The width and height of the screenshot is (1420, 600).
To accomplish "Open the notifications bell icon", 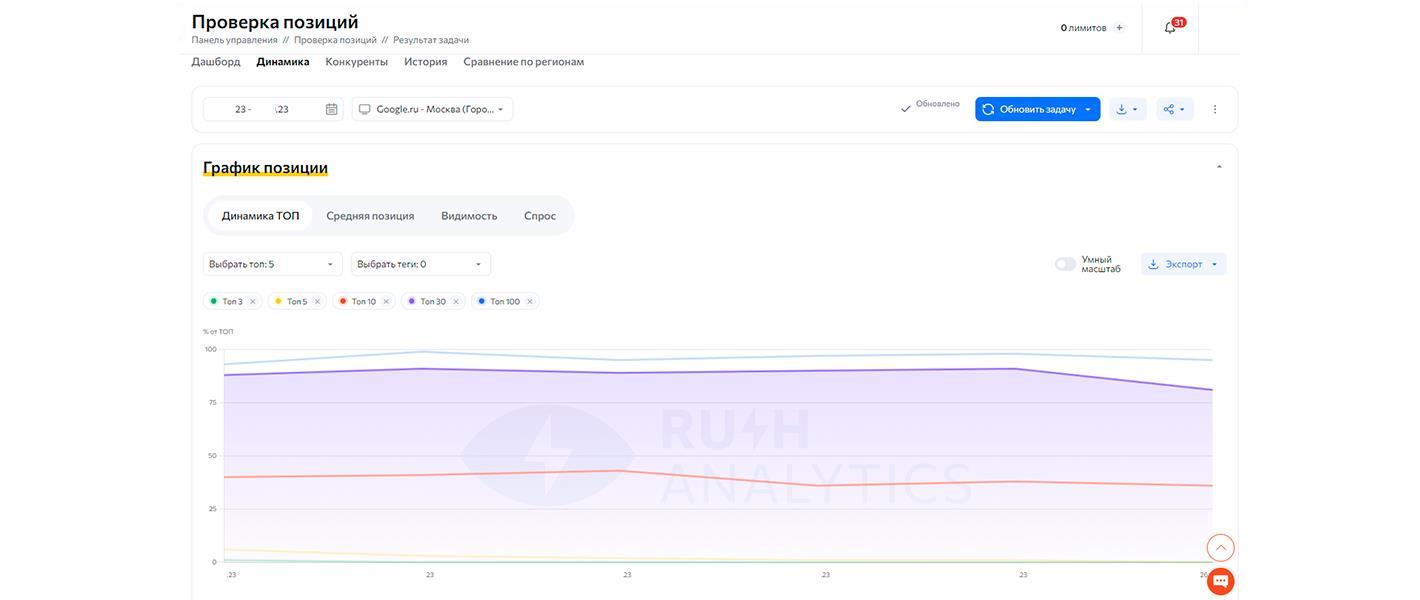I will (x=1170, y=28).
